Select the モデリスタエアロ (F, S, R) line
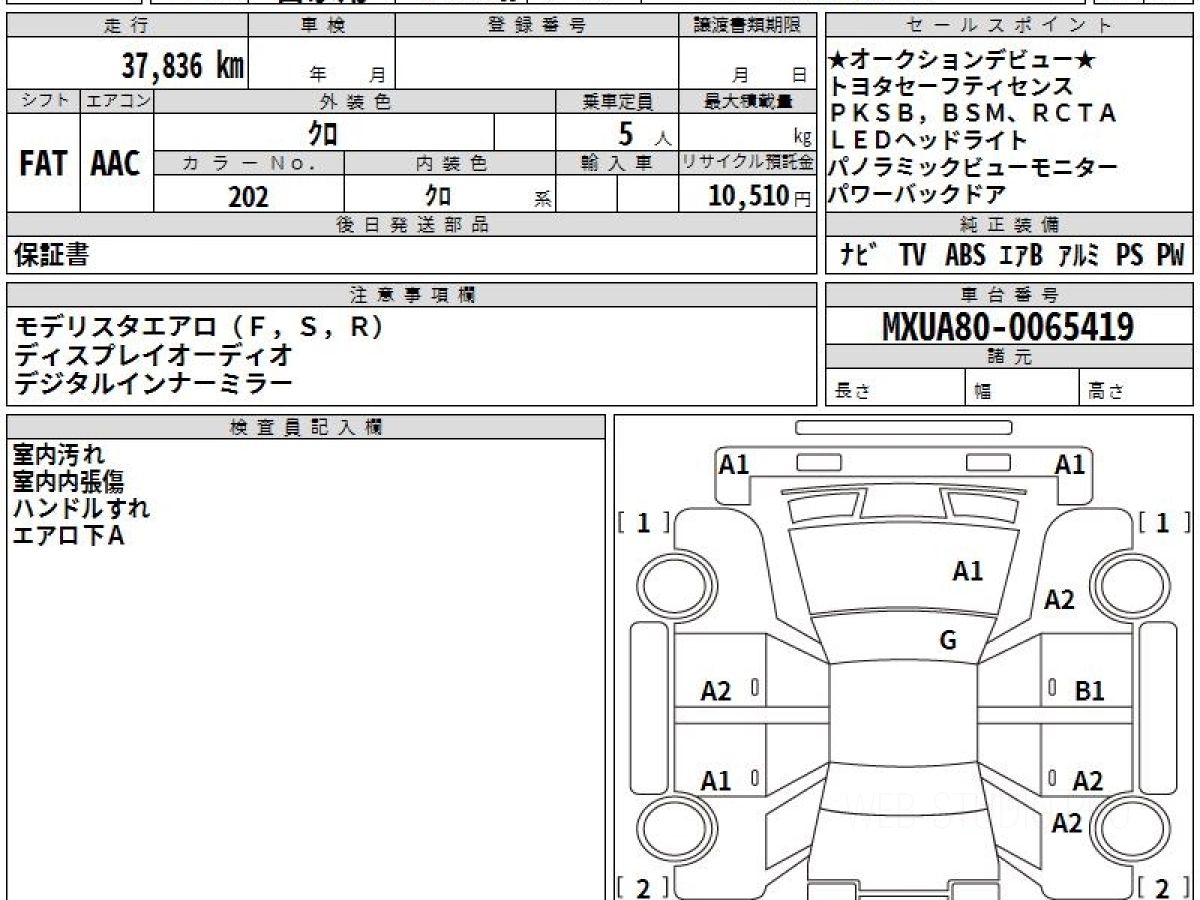1200x900 pixels. pos(200,327)
